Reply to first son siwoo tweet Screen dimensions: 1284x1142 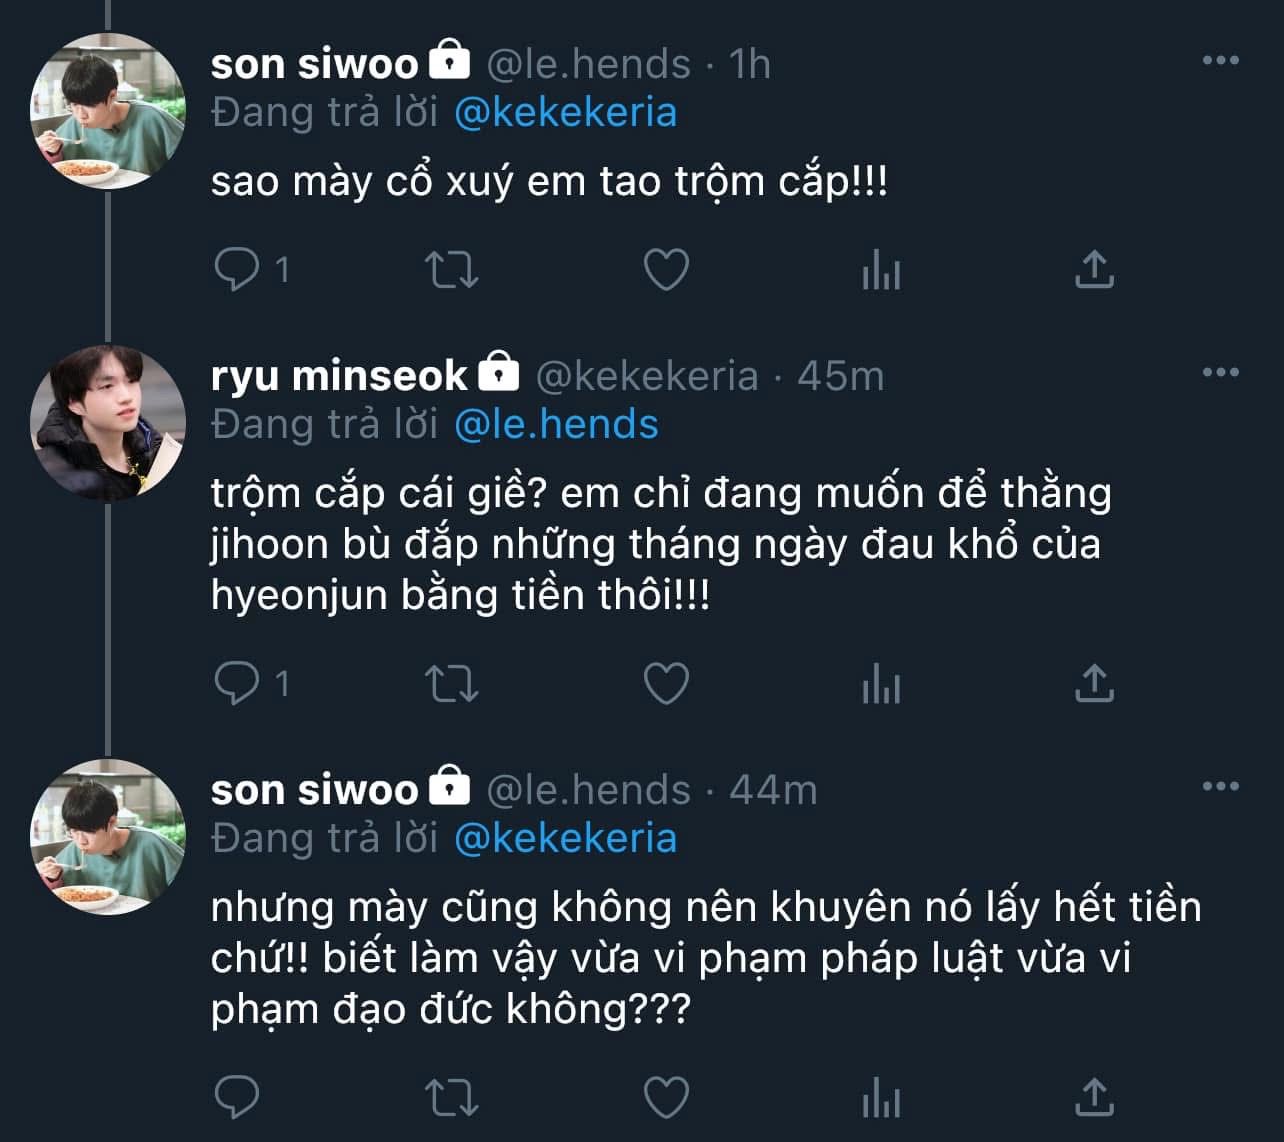pyautogui.click(x=238, y=269)
